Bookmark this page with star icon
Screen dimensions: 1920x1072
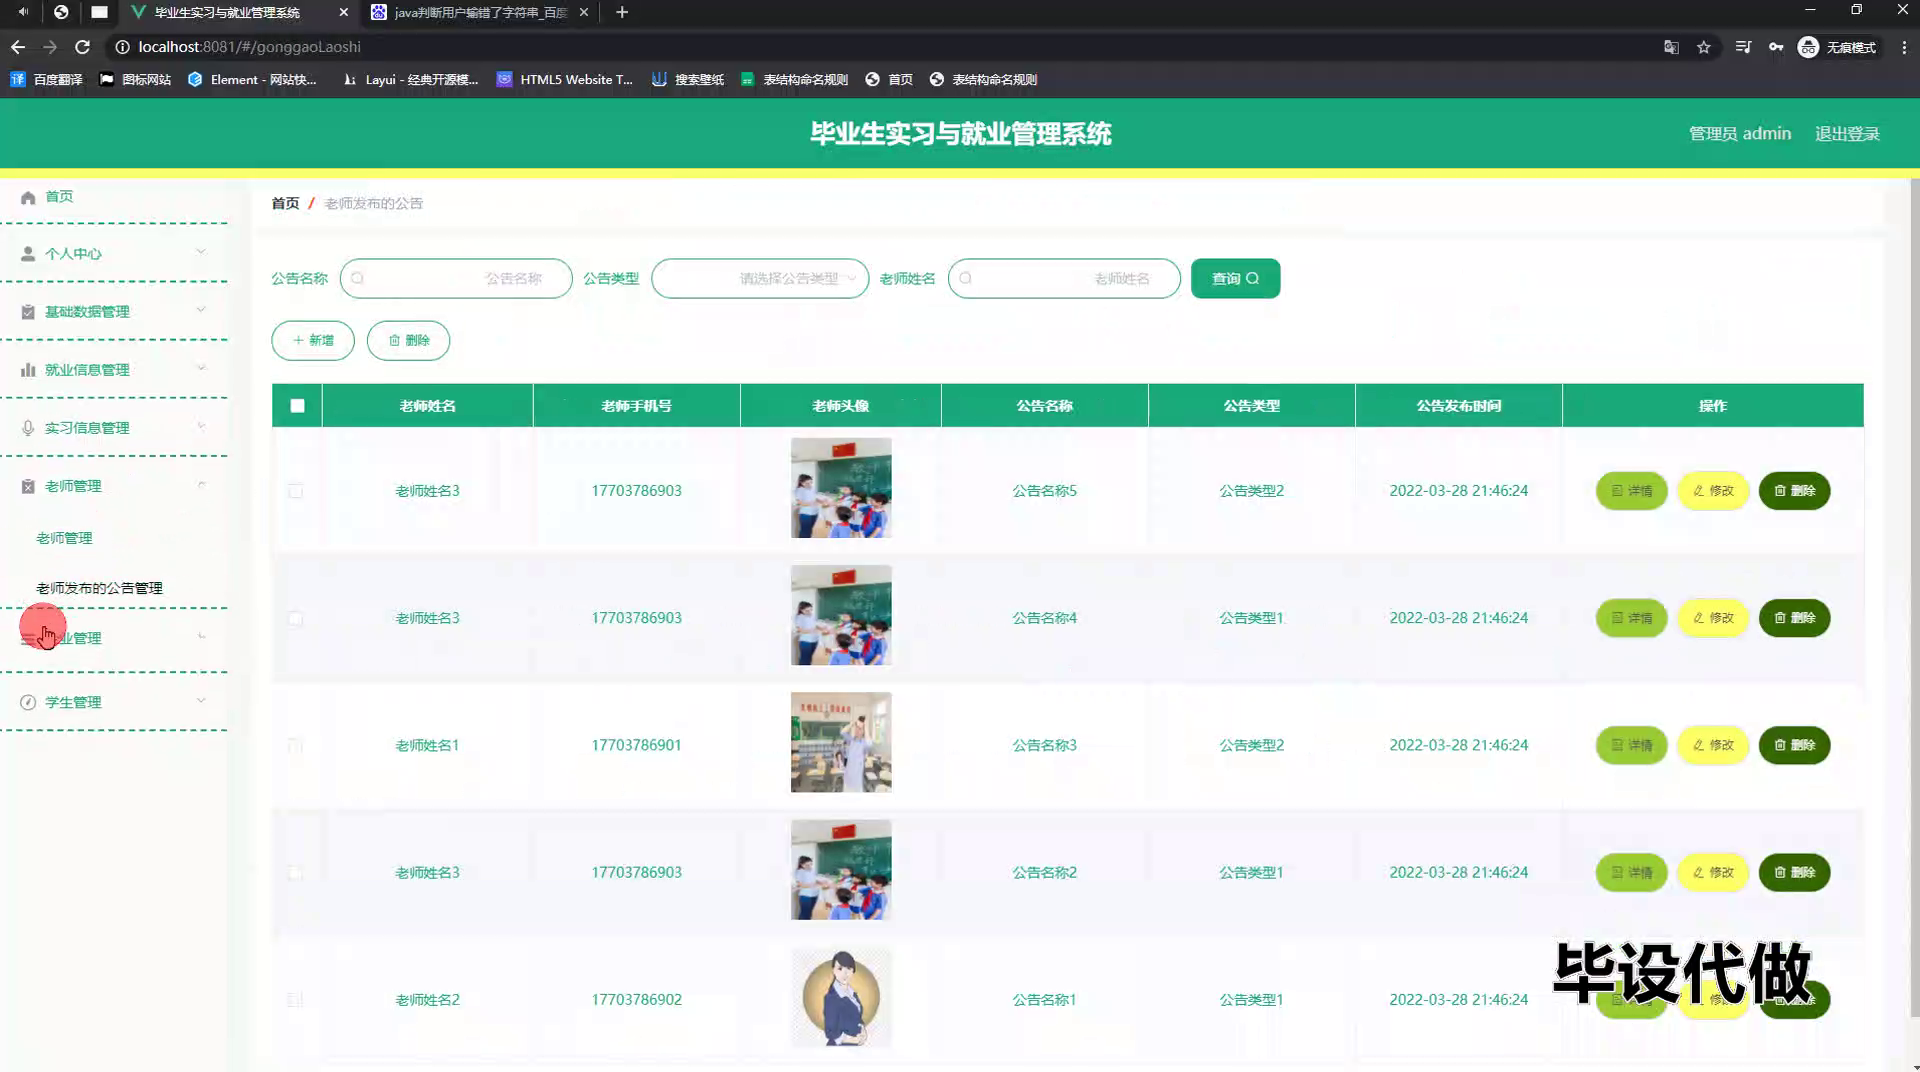(x=1704, y=47)
